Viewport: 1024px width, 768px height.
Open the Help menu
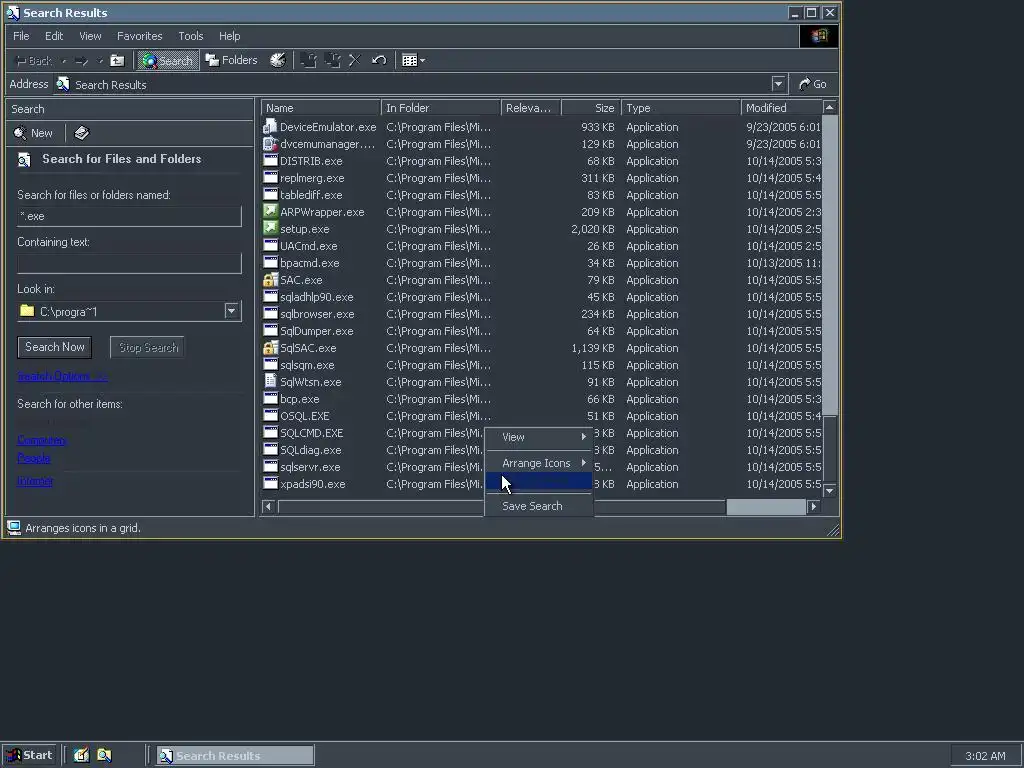point(229,36)
